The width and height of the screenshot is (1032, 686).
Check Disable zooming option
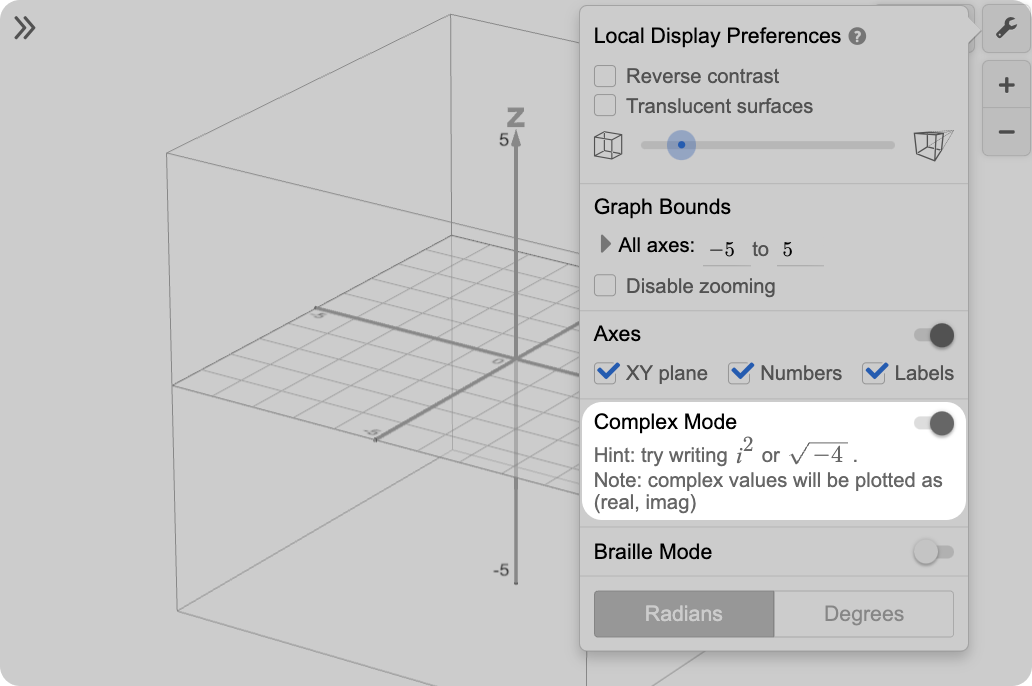tap(605, 286)
